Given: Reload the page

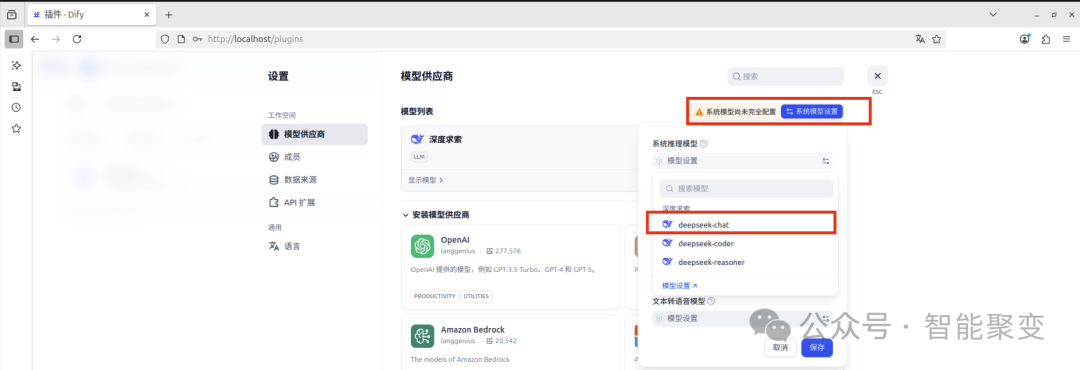Looking at the screenshot, I should pos(77,39).
